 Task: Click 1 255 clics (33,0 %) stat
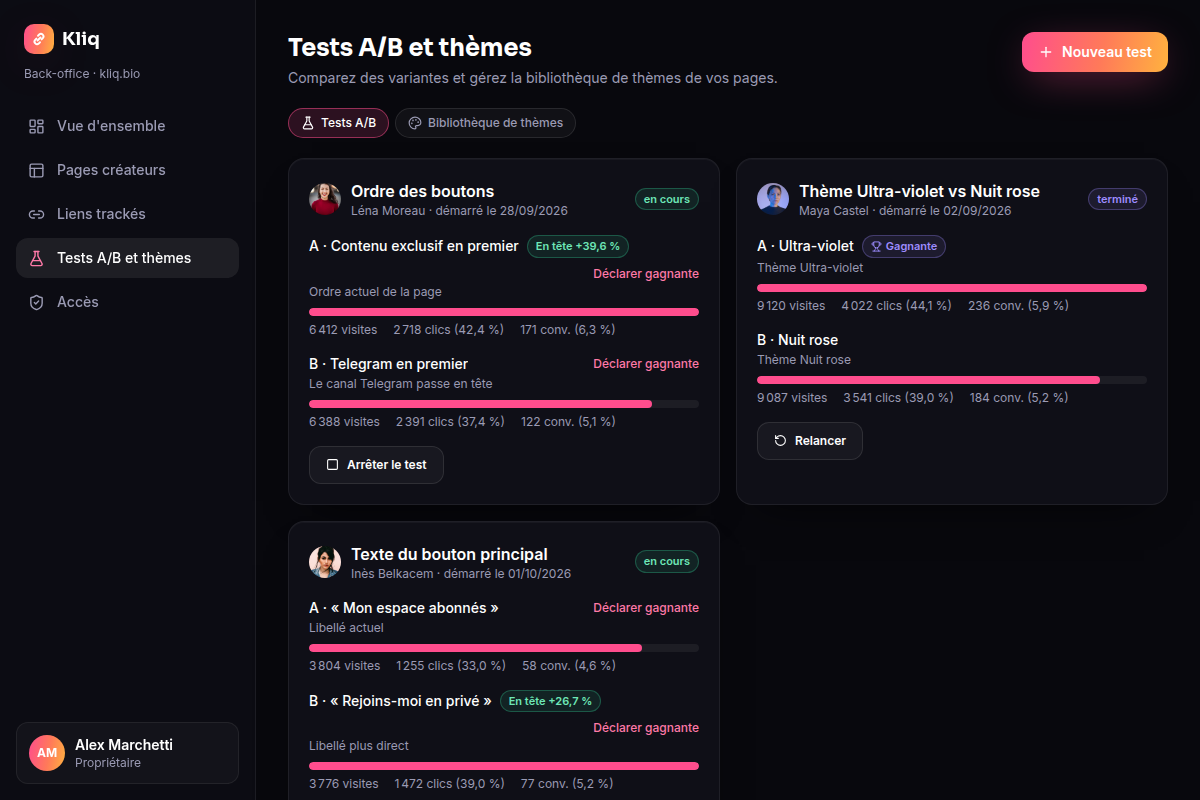coord(451,666)
